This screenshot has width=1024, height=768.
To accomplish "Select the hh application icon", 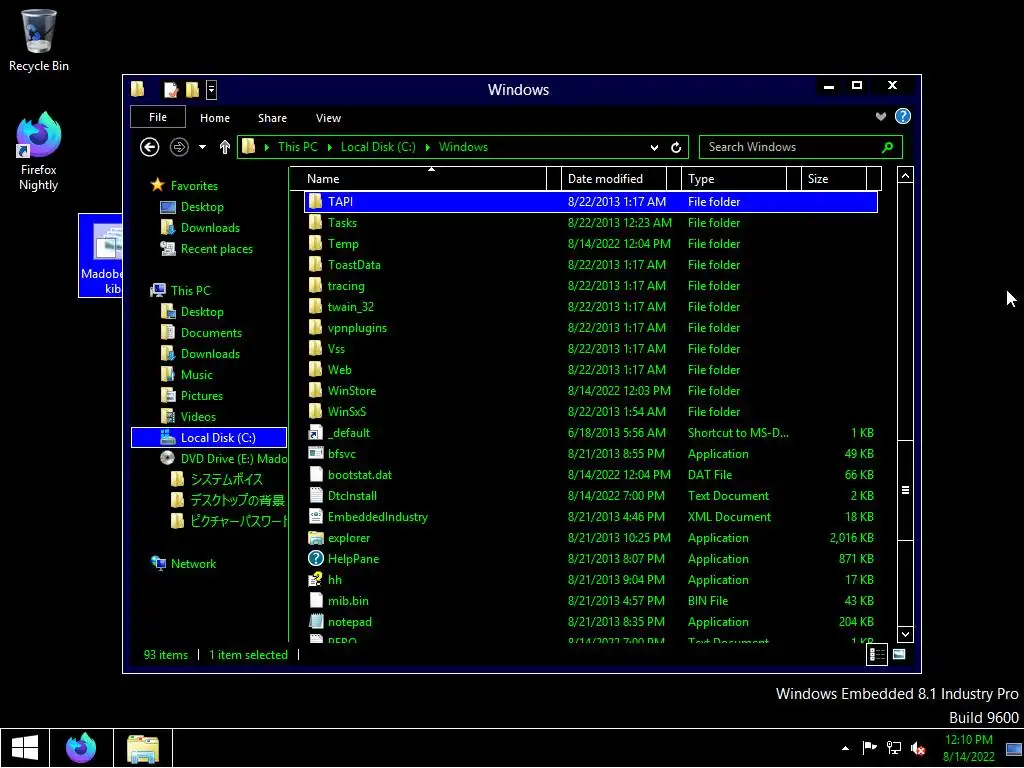I will tap(316, 580).
